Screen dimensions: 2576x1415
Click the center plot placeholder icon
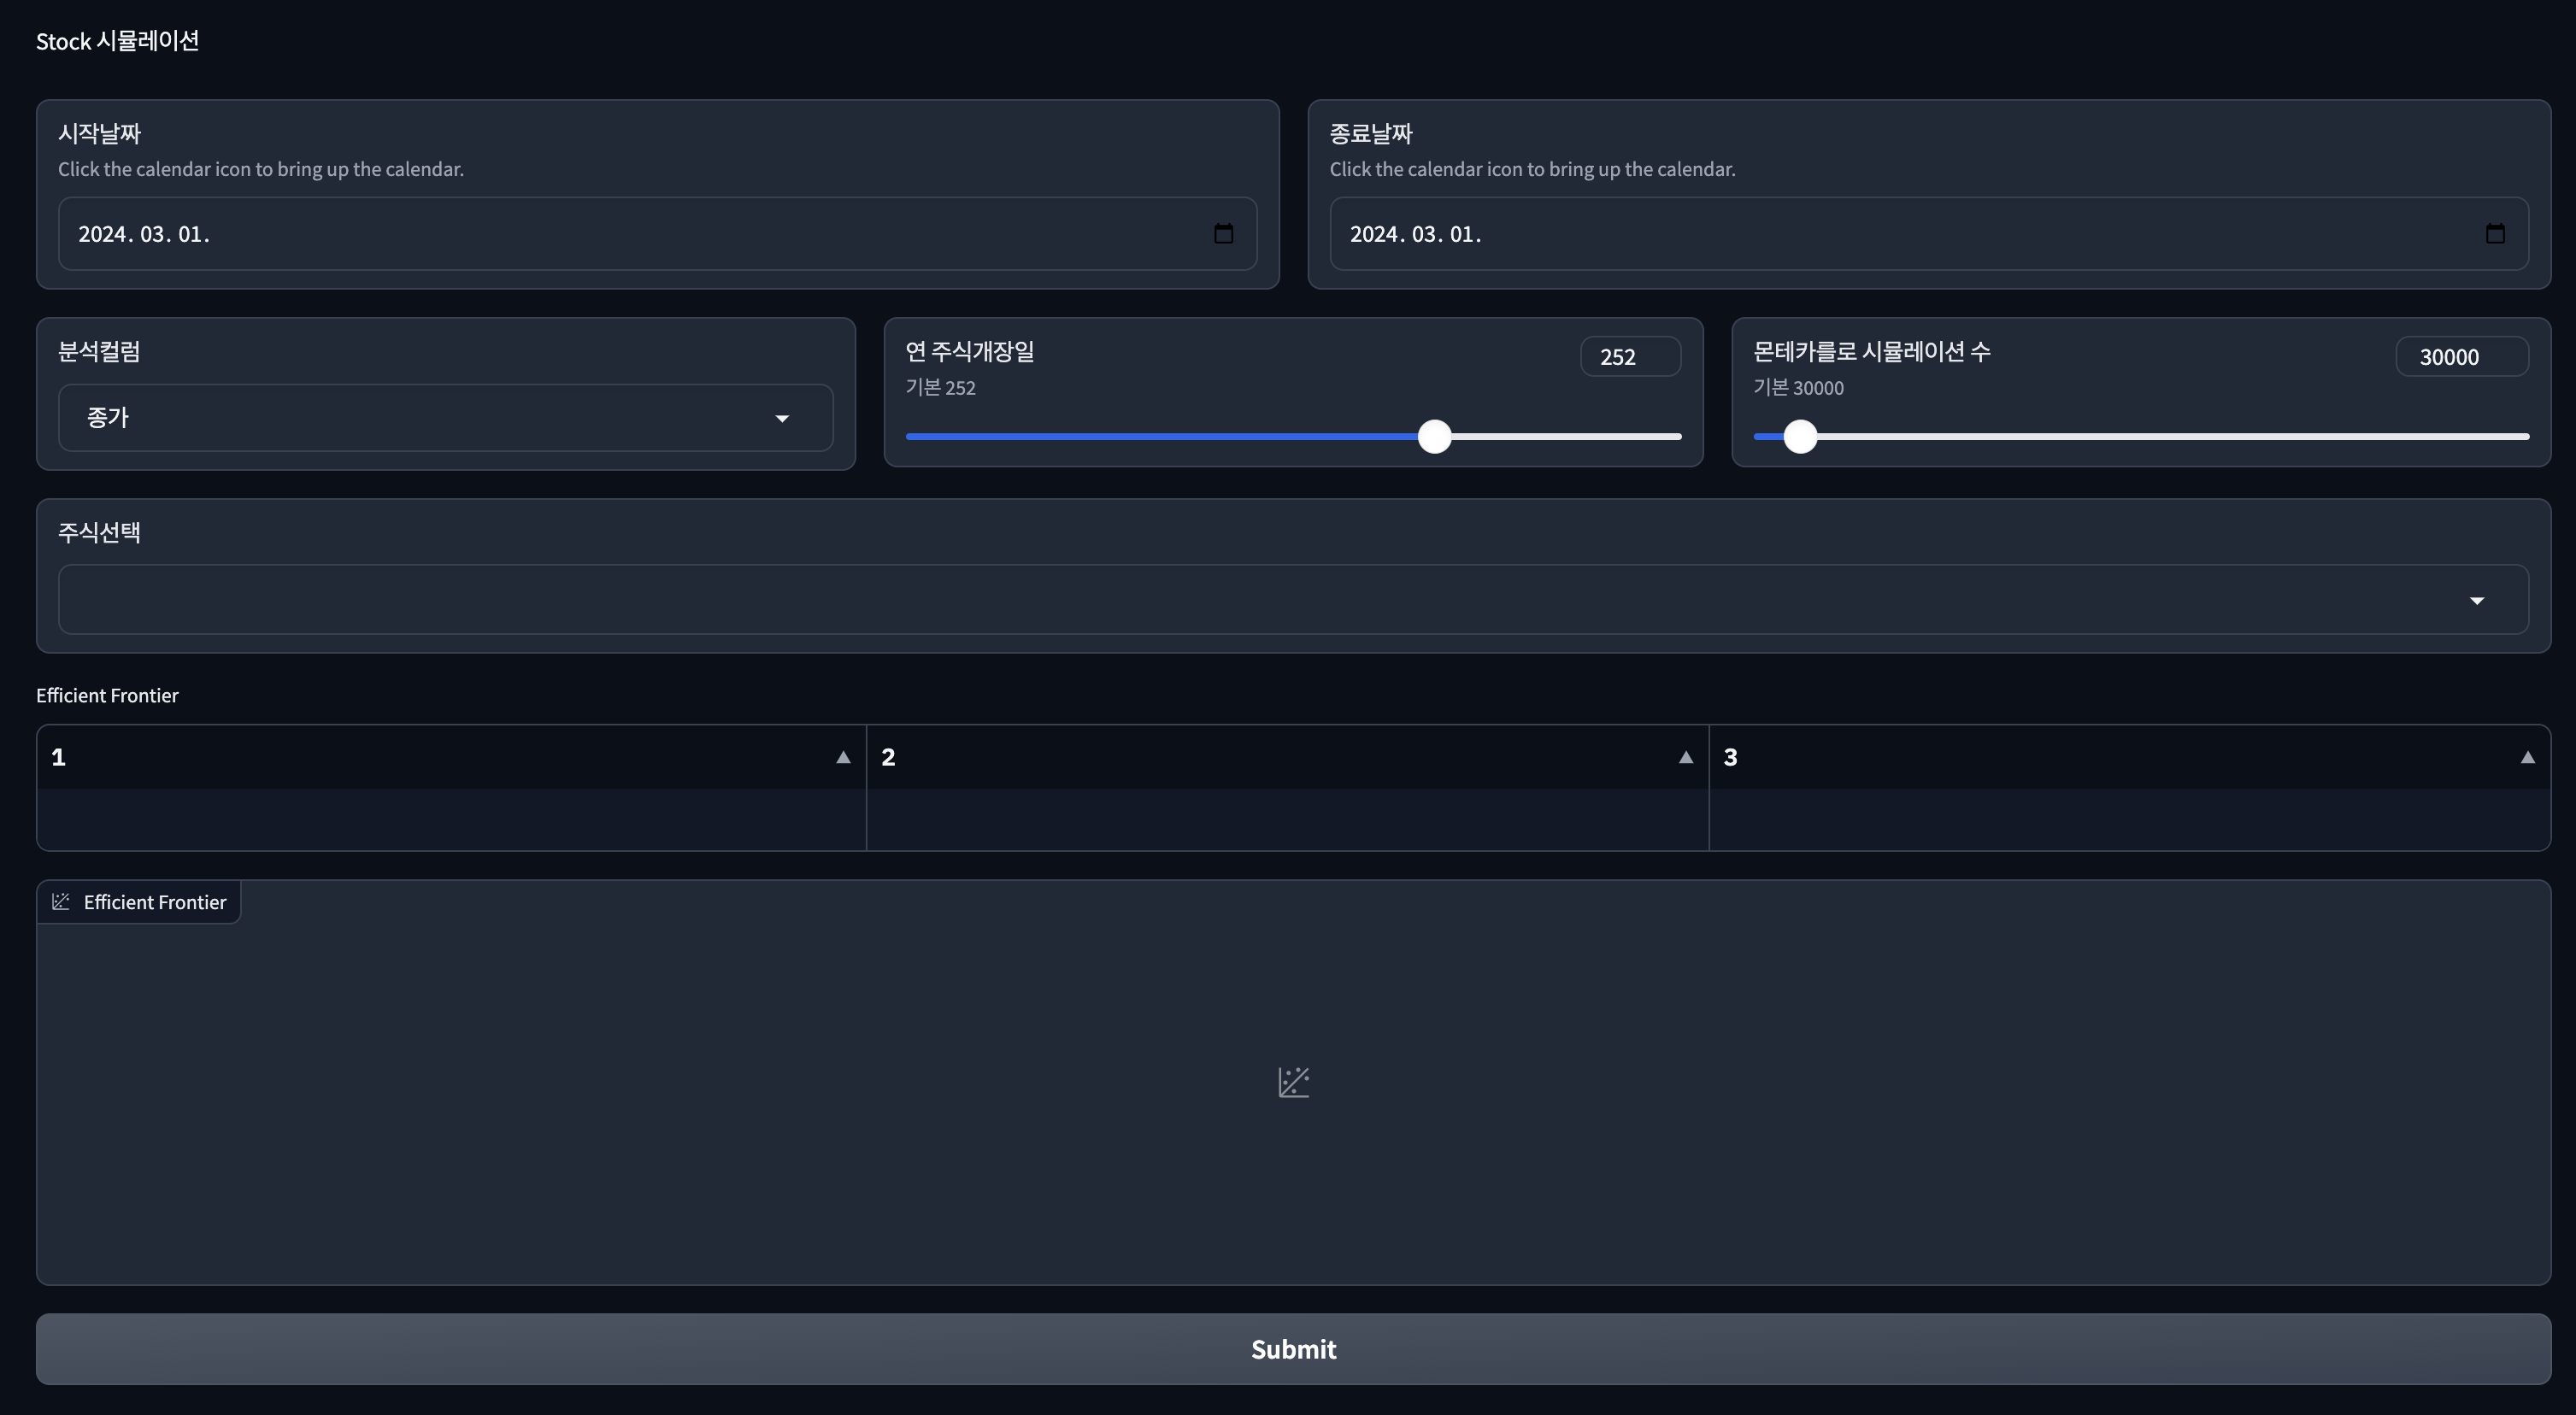[1293, 1082]
